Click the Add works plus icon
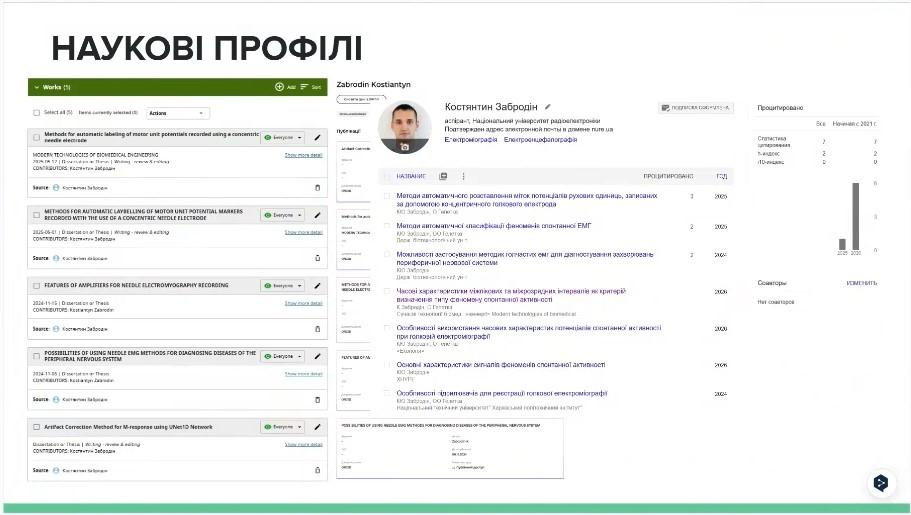The image size is (911, 515). click(279, 87)
